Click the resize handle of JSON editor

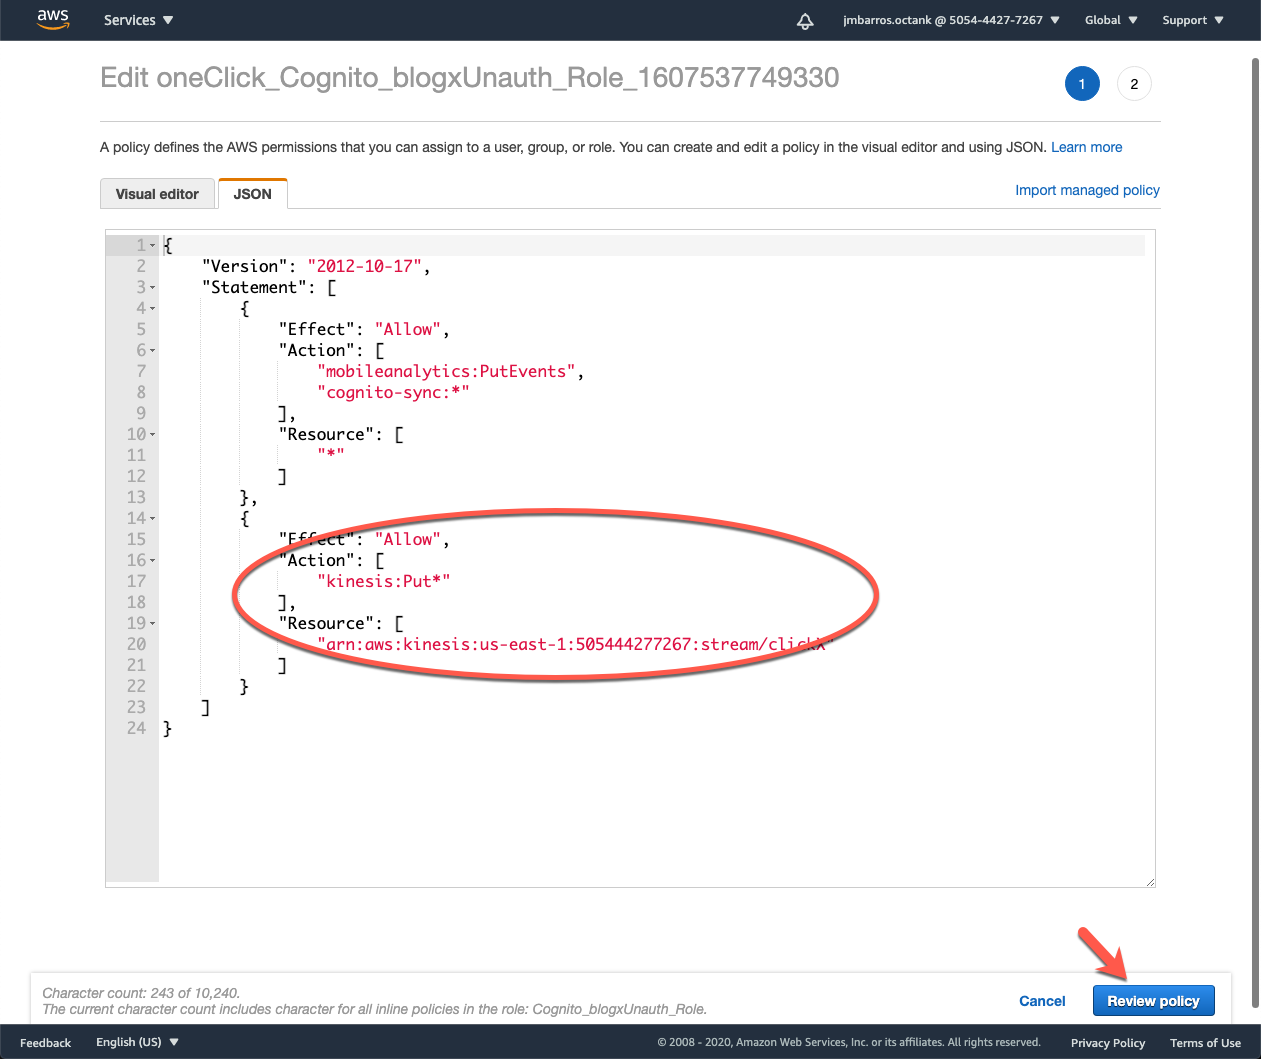click(x=1150, y=882)
